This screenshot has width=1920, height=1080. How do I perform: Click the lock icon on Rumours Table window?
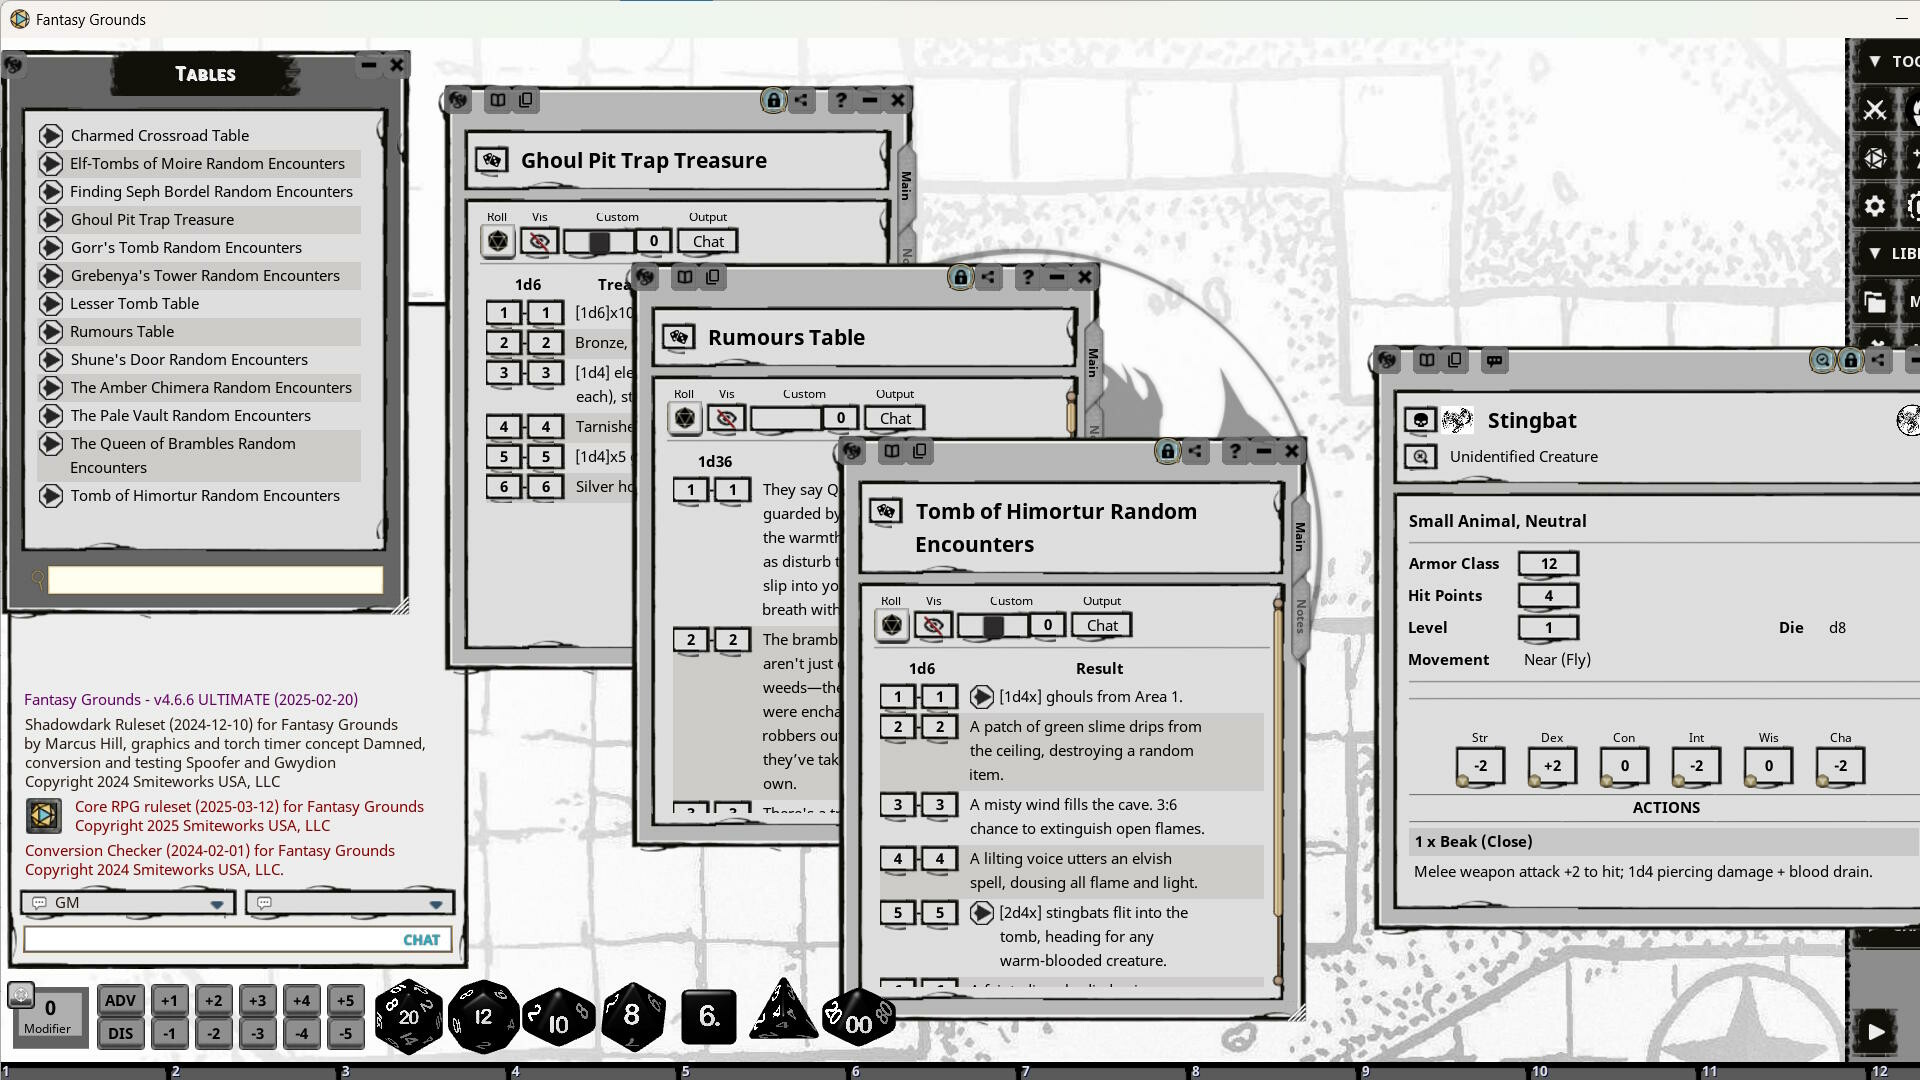pyautogui.click(x=960, y=277)
